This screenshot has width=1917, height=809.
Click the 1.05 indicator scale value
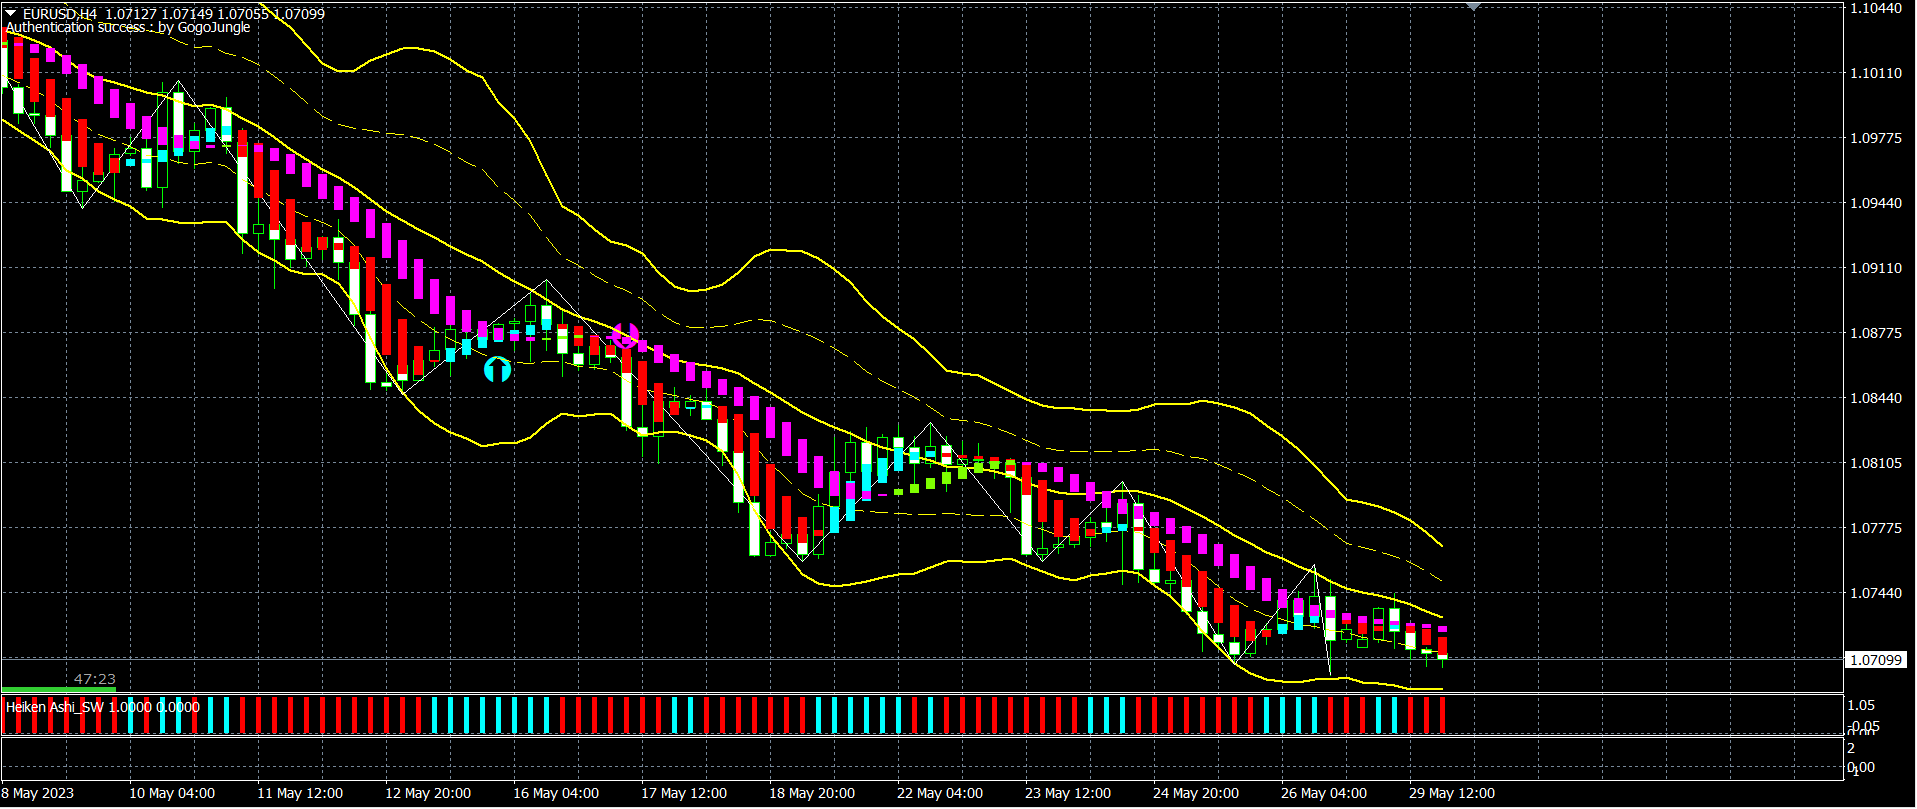1861,705
